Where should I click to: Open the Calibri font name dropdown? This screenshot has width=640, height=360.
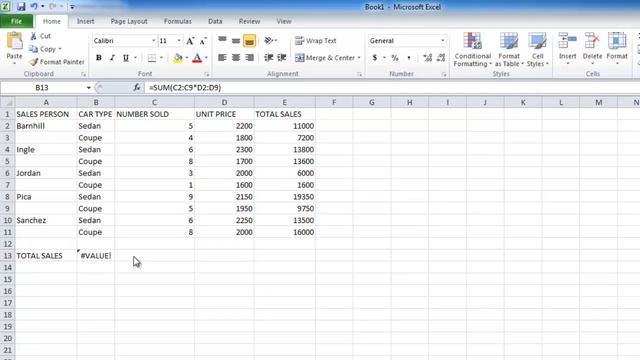pos(153,41)
